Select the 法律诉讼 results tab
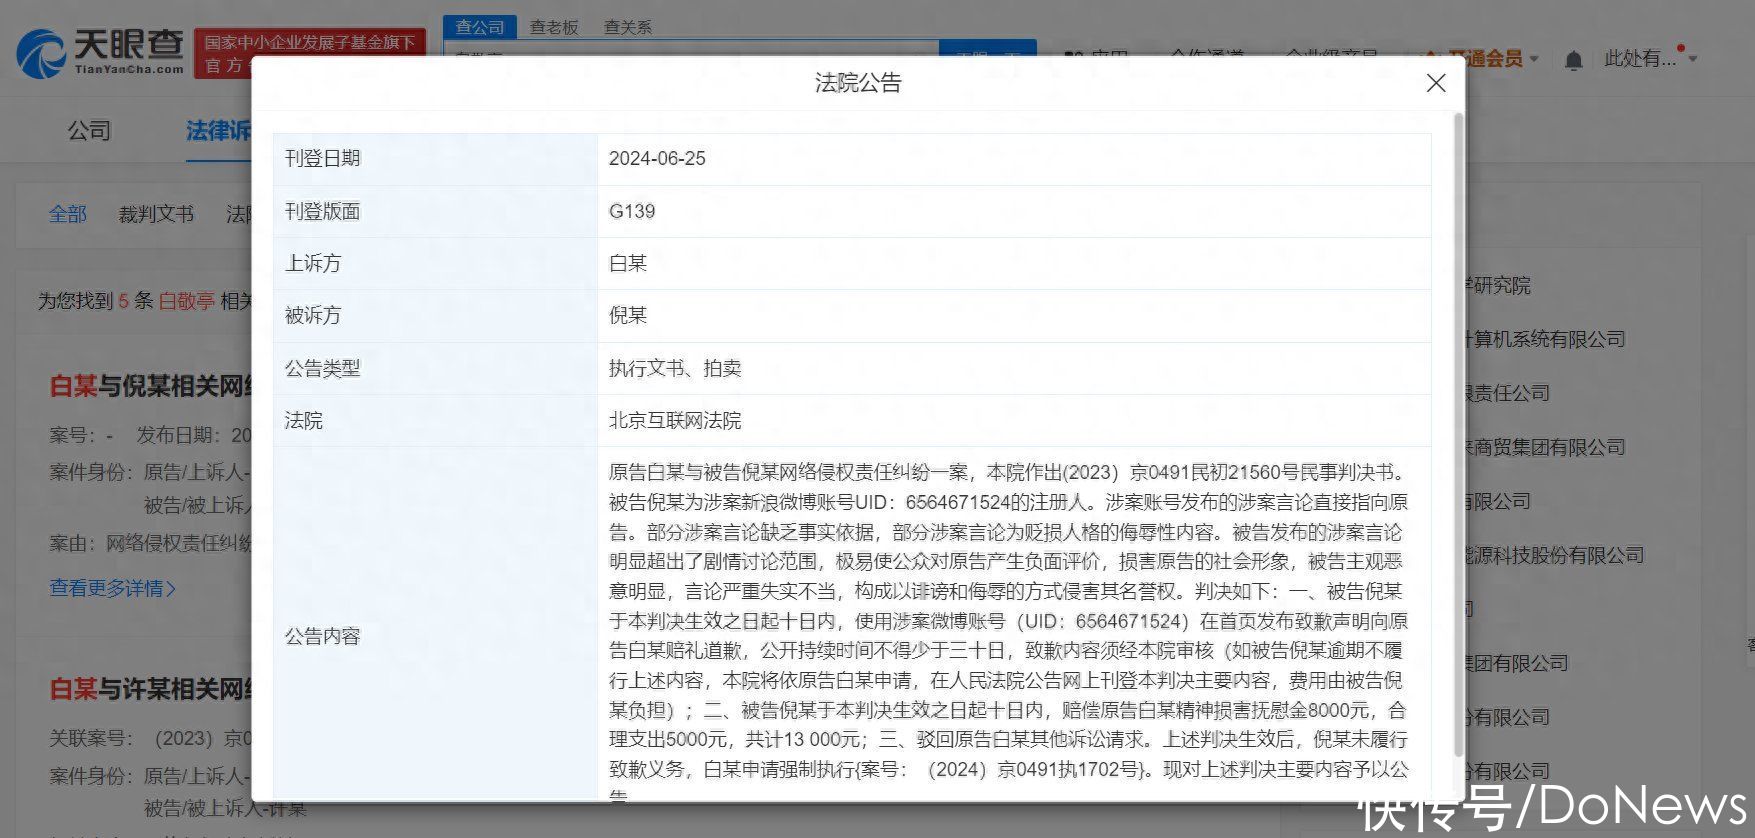The image size is (1755, 838). [218, 131]
